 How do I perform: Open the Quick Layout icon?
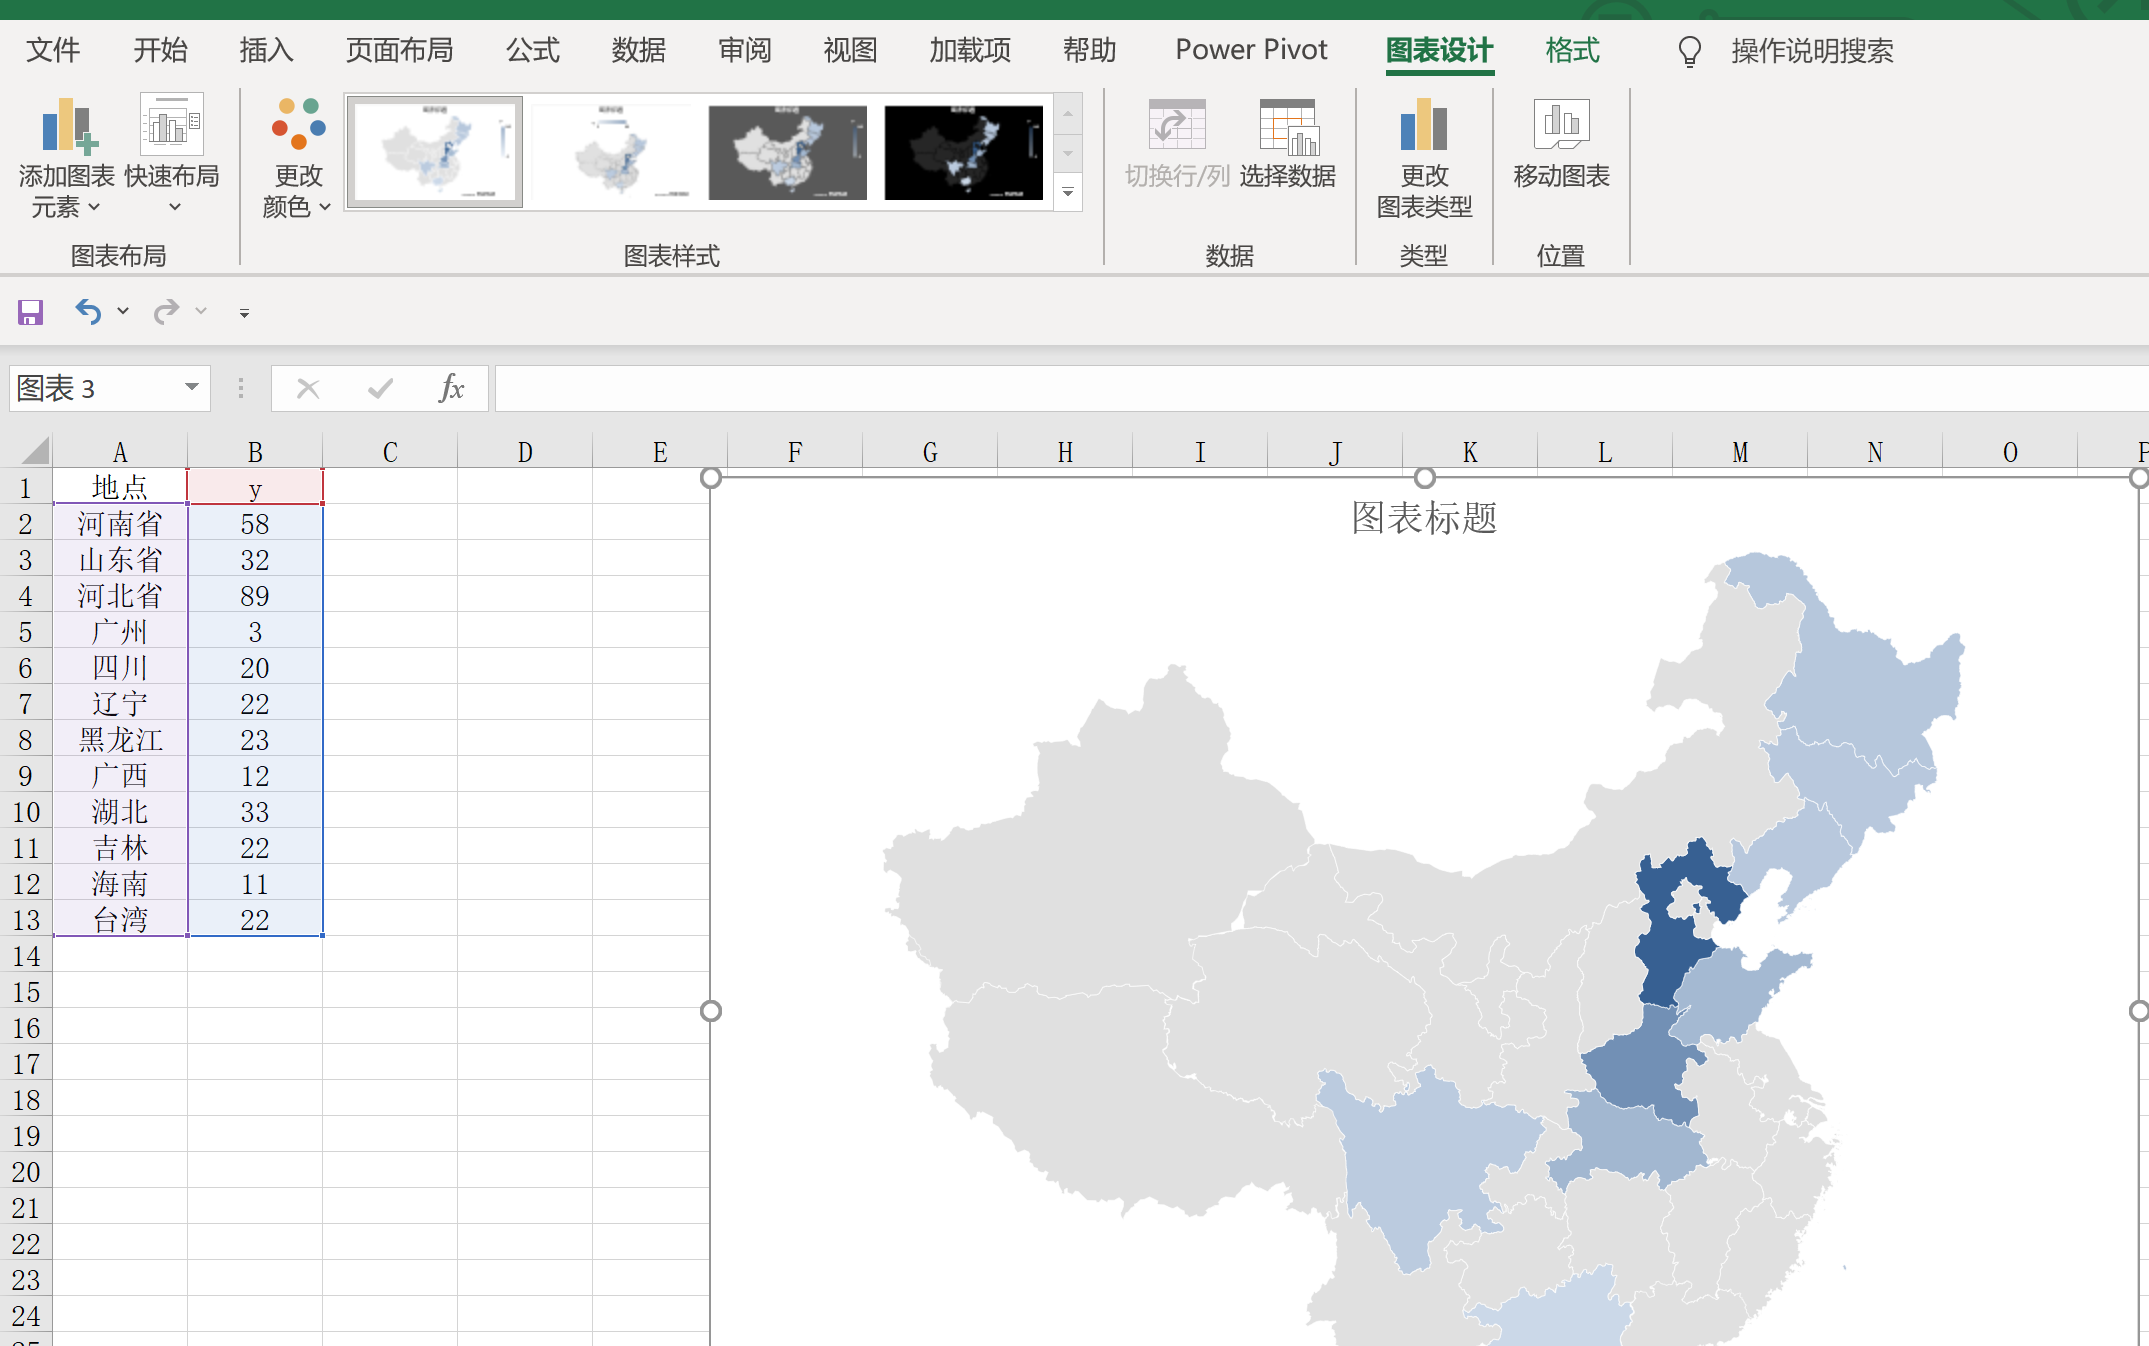click(171, 125)
